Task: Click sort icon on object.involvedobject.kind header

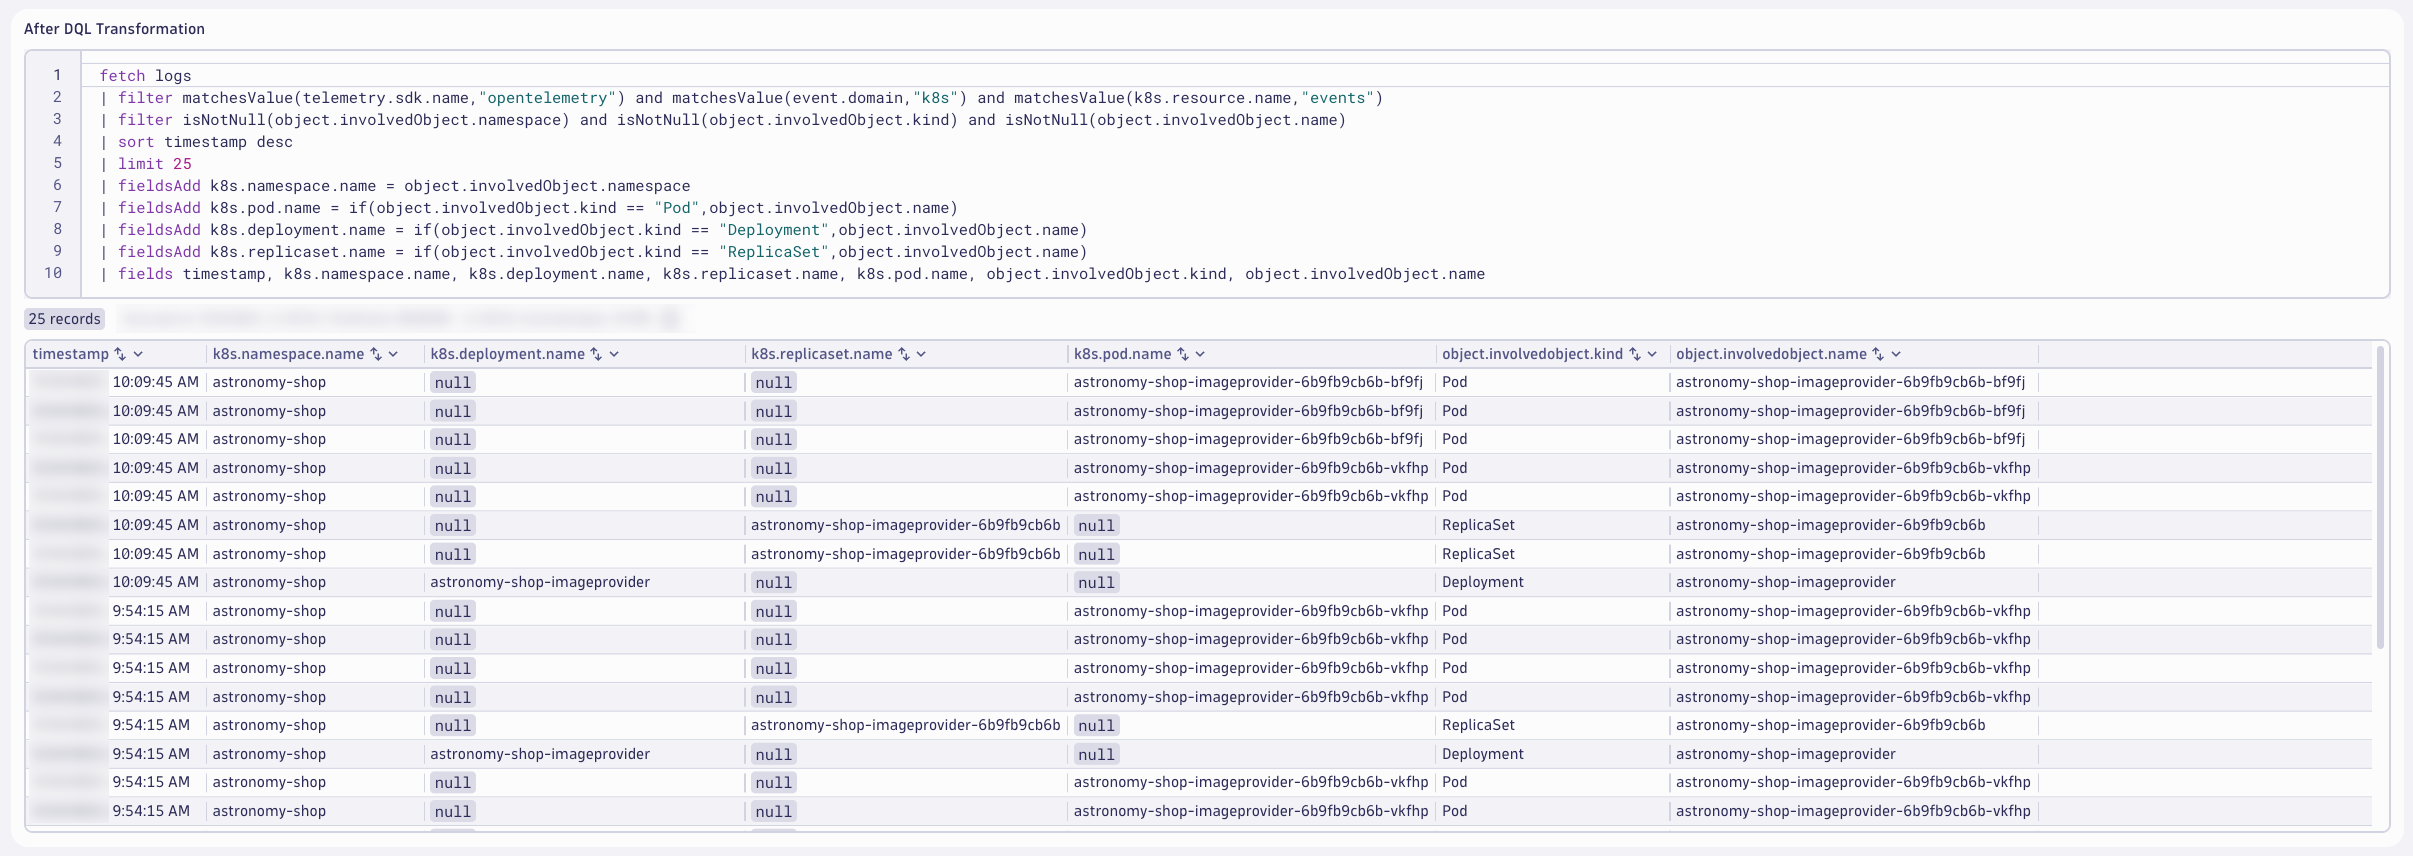Action: coord(1635,354)
